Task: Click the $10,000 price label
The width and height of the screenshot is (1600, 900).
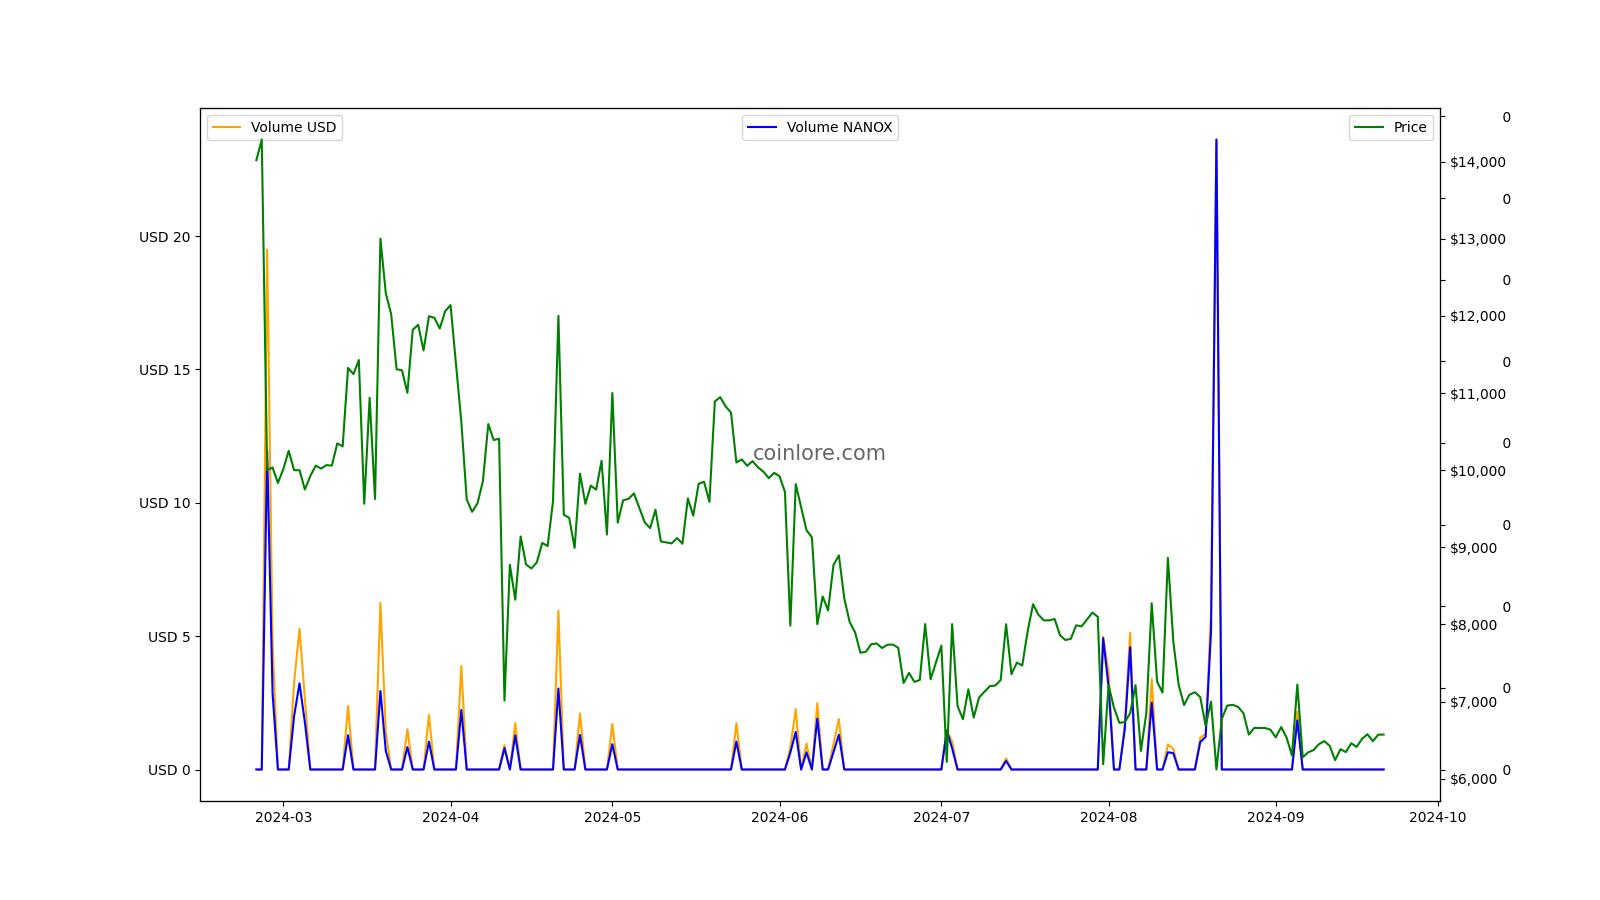Action: (x=1478, y=471)
